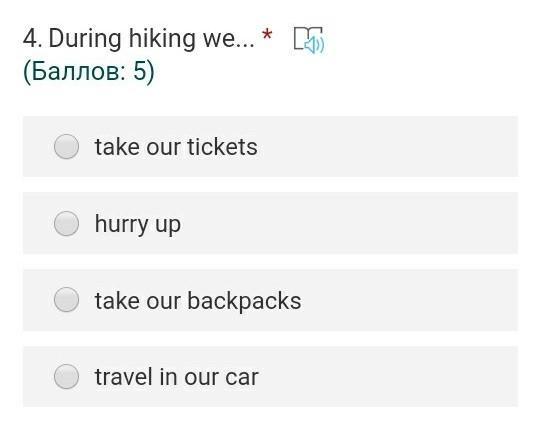
Task: Click empty space in the 'take our tickets' row
Action: click(386, 147)
